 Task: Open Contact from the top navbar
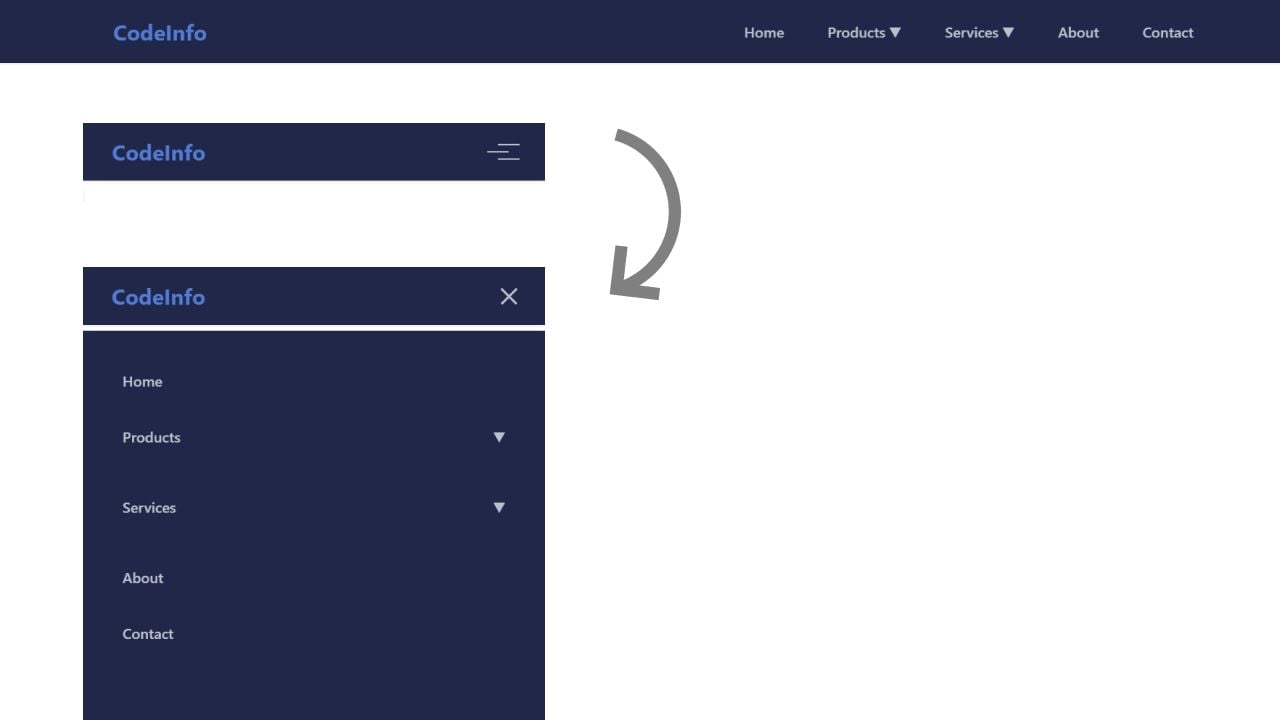1167,32
